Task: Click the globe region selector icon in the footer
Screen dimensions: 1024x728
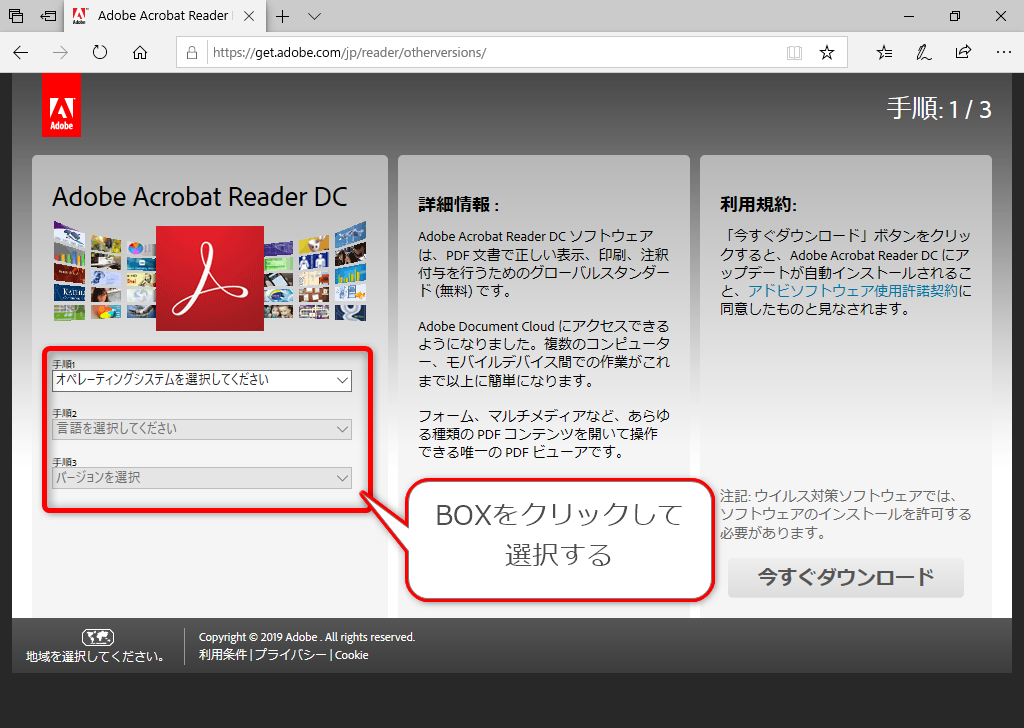Action: tap(97, 637)
